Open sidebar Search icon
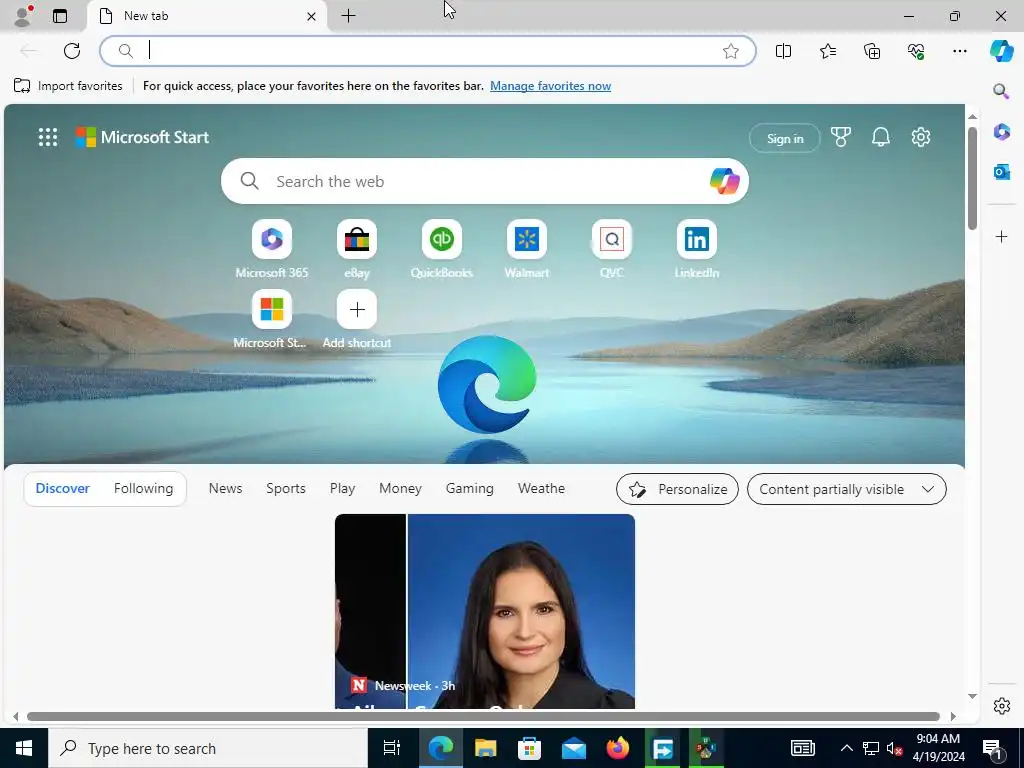This screenshot has width=1024, height=768. tap(1001, 91)
